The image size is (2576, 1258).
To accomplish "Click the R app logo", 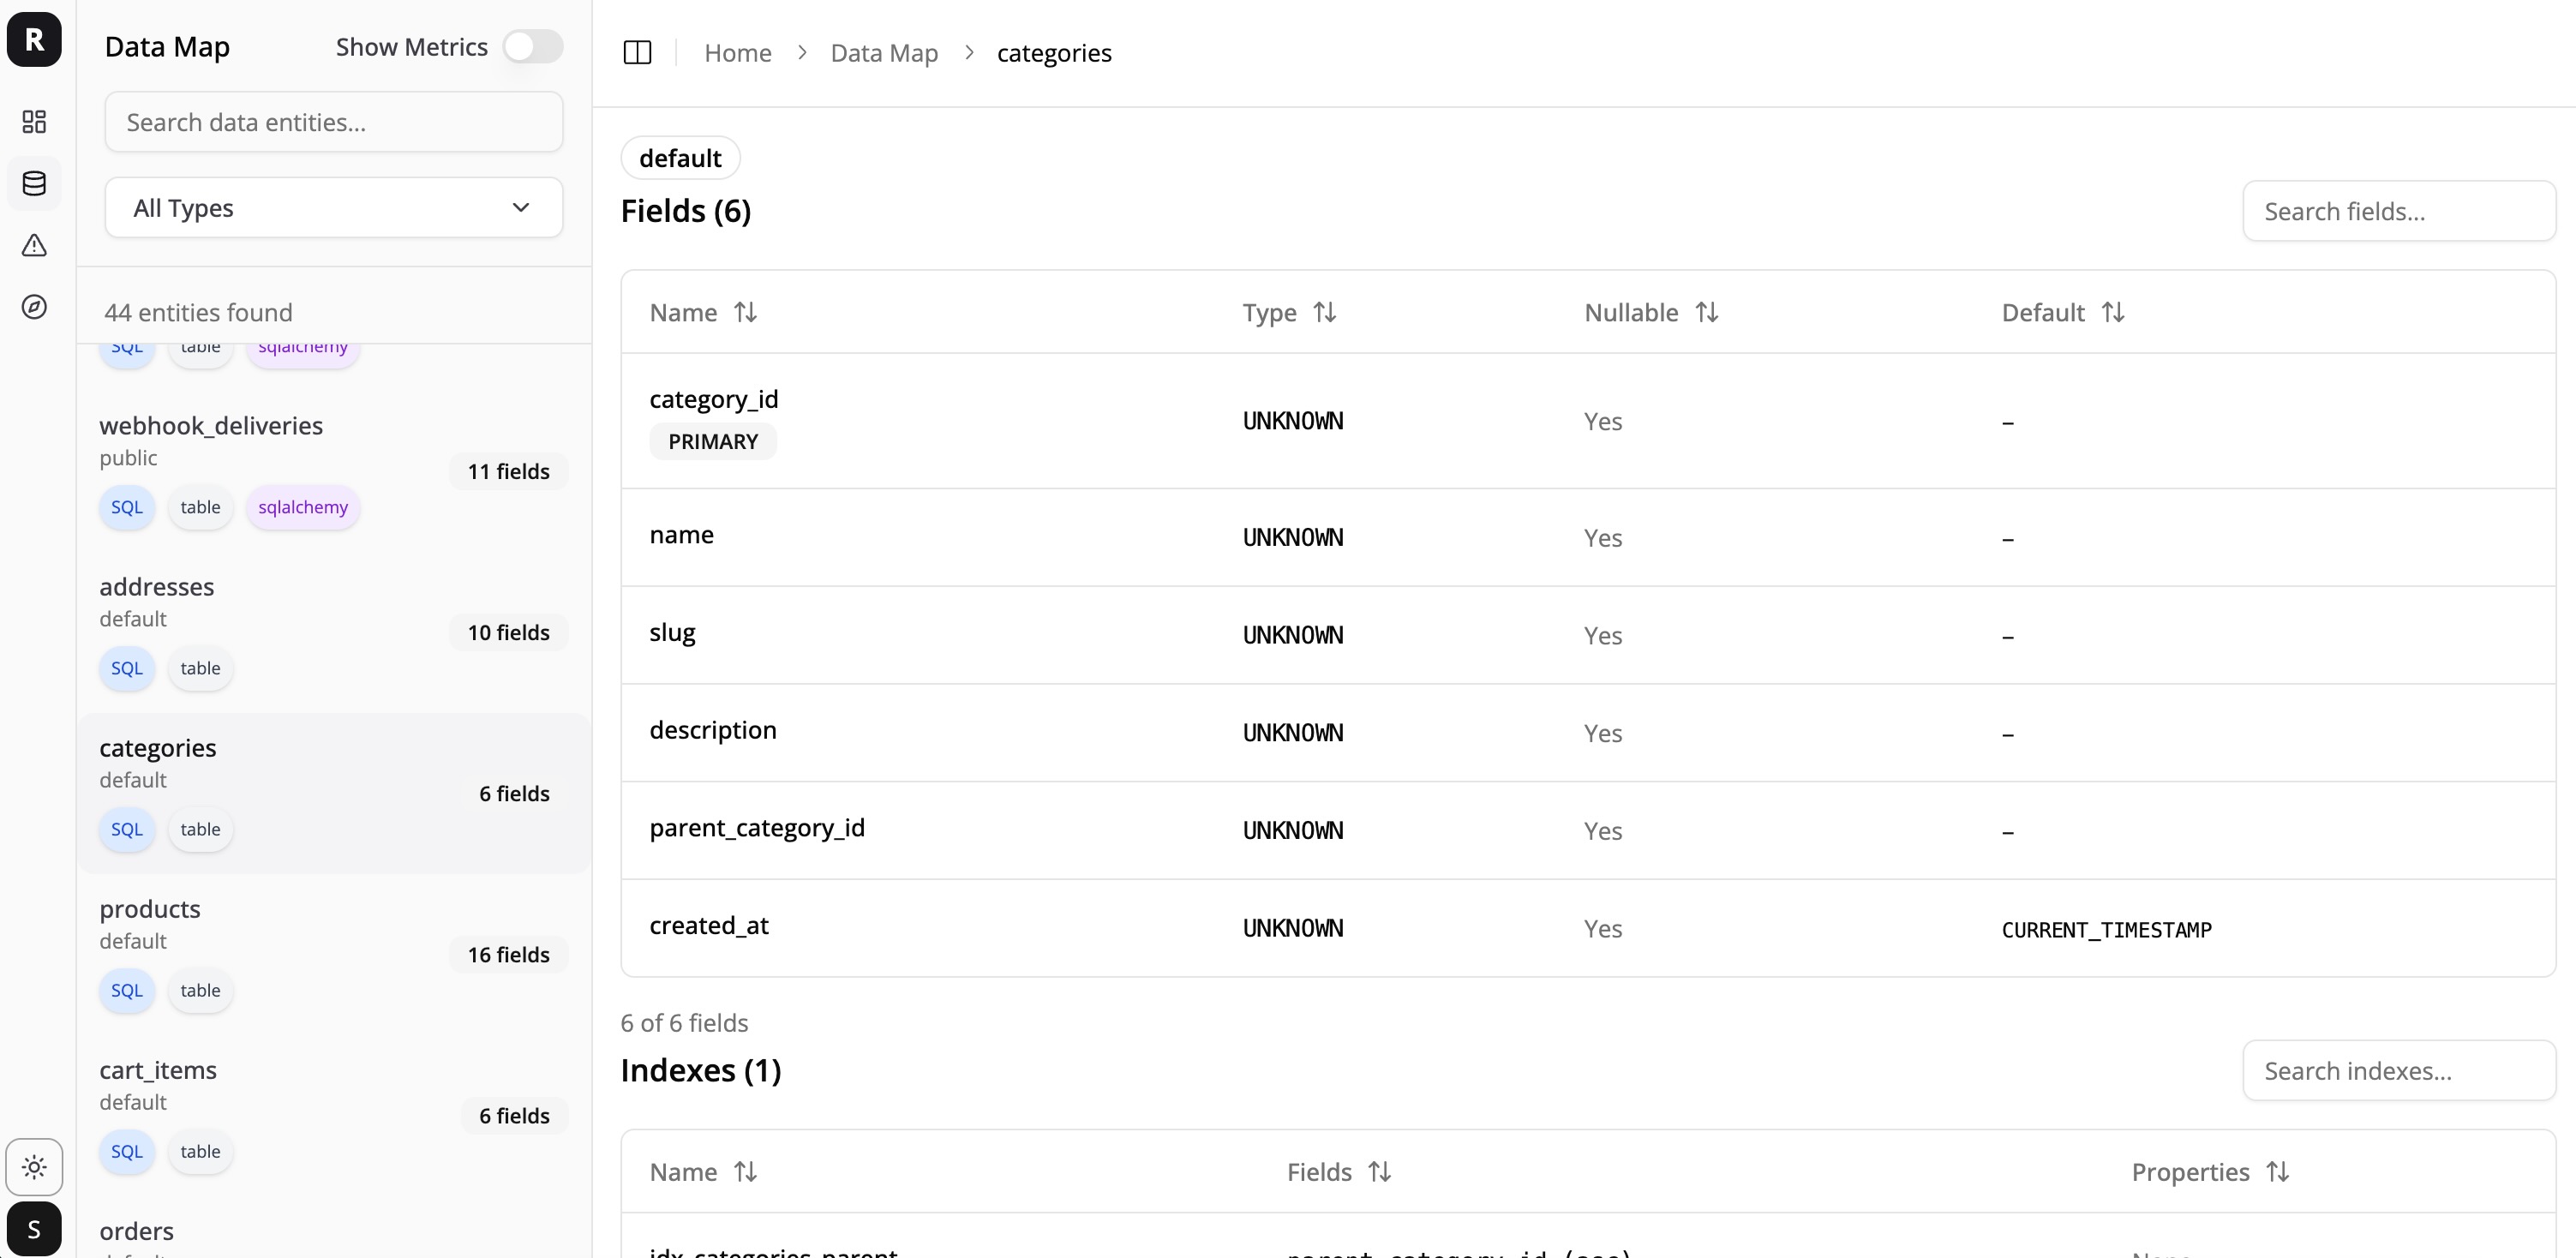I will pyautogui.click(x=34, y=39).
